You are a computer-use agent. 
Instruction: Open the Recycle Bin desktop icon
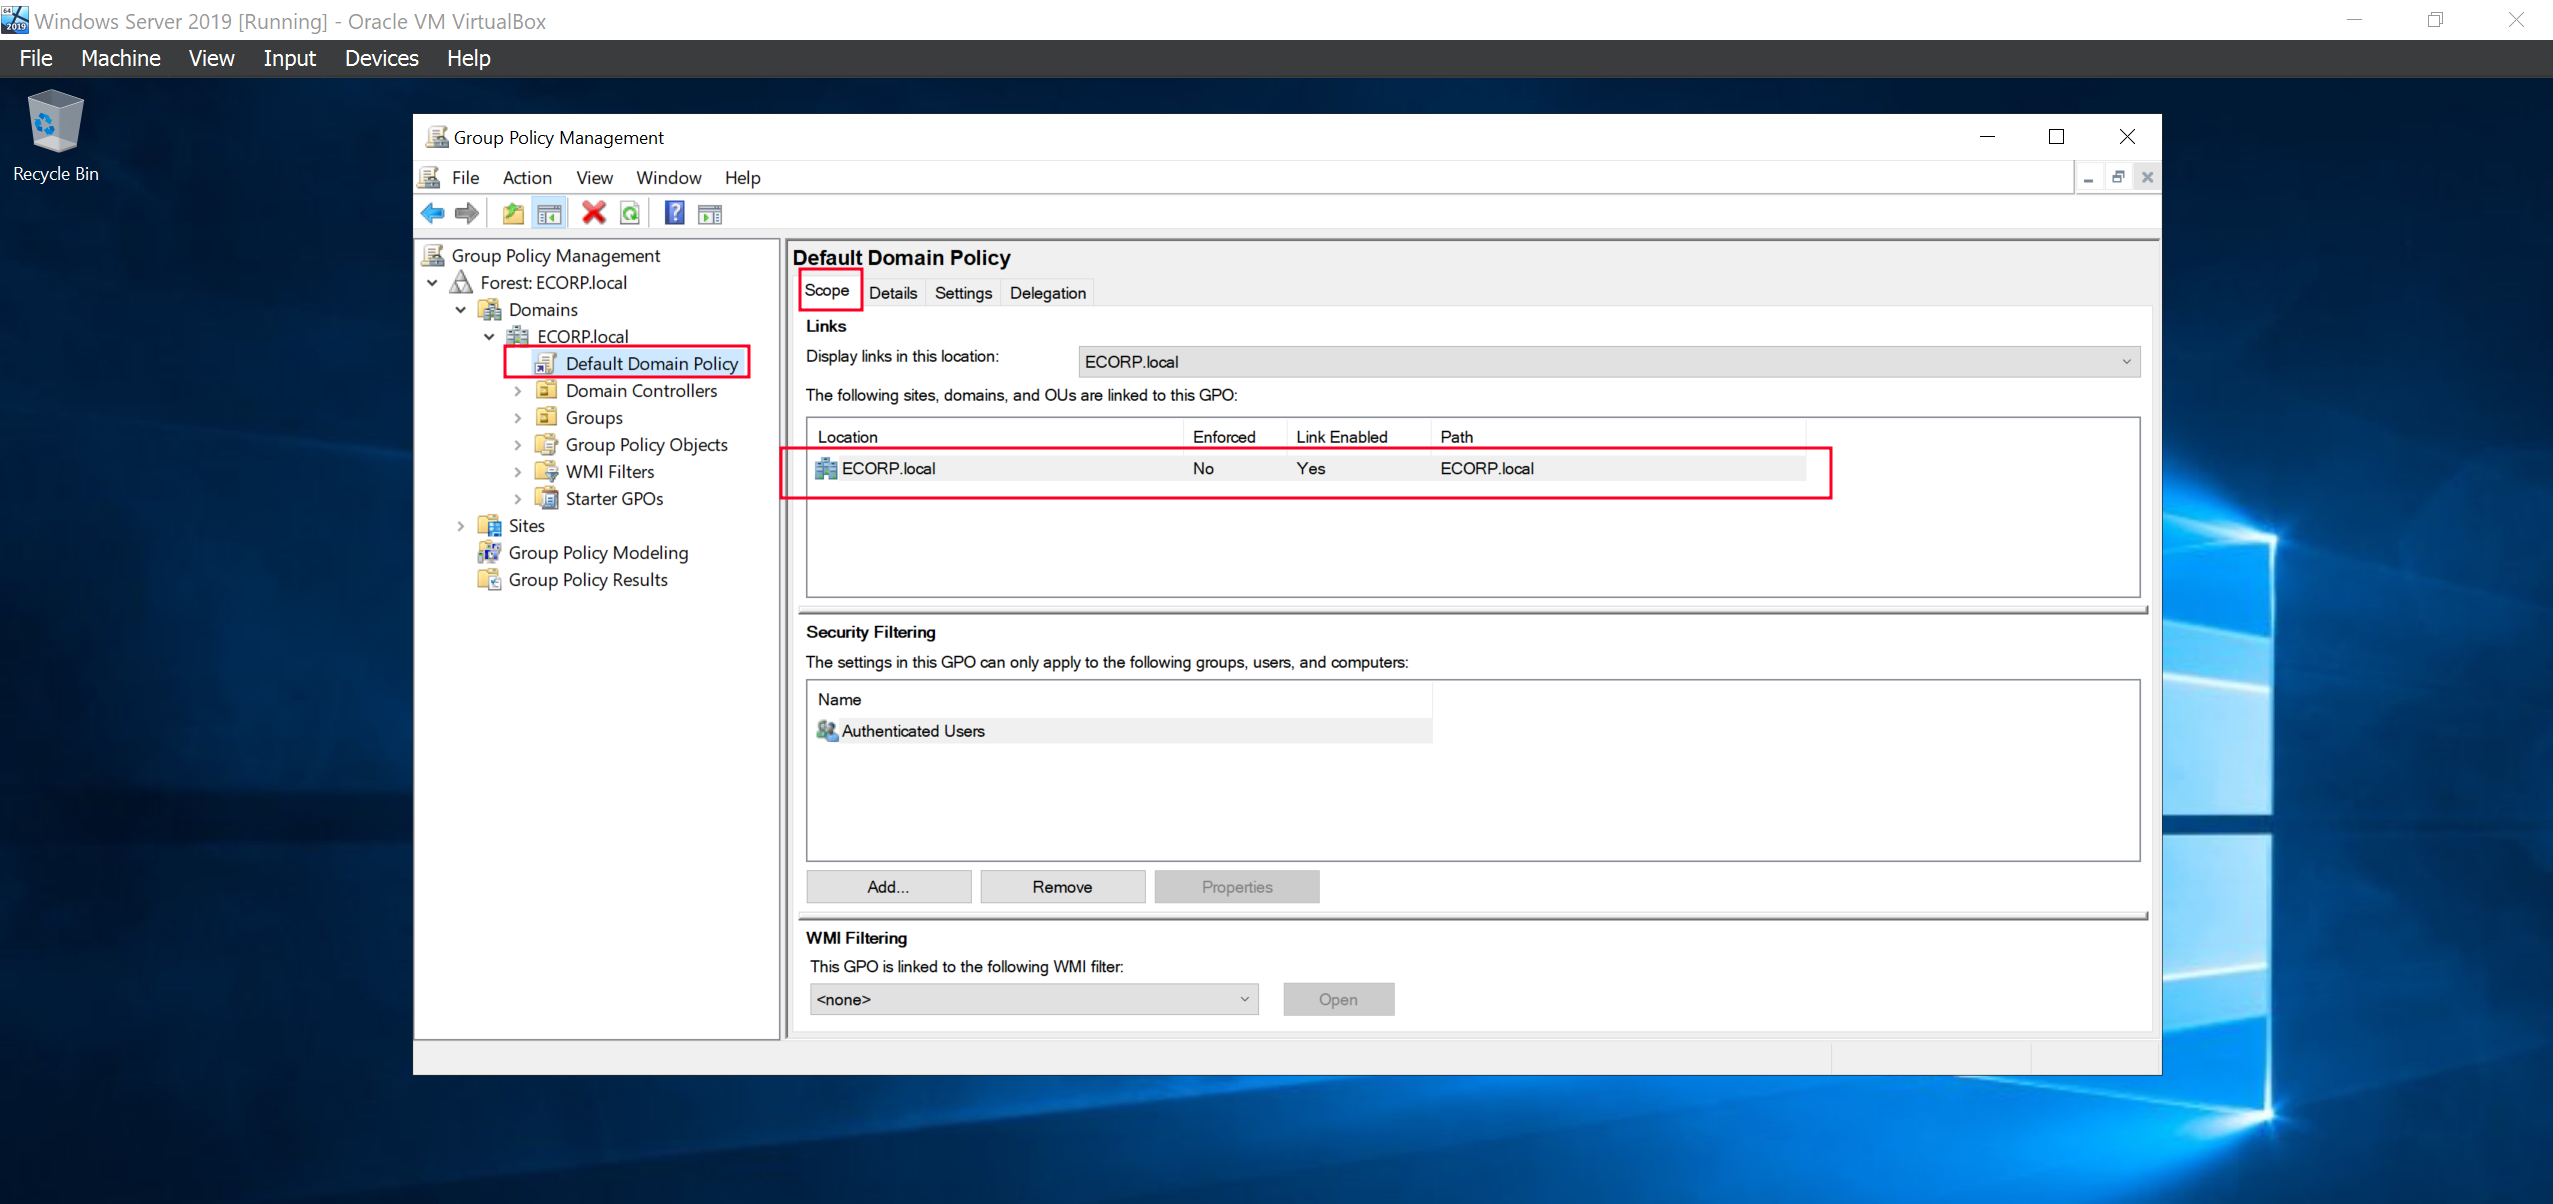[x=56, y=137]
